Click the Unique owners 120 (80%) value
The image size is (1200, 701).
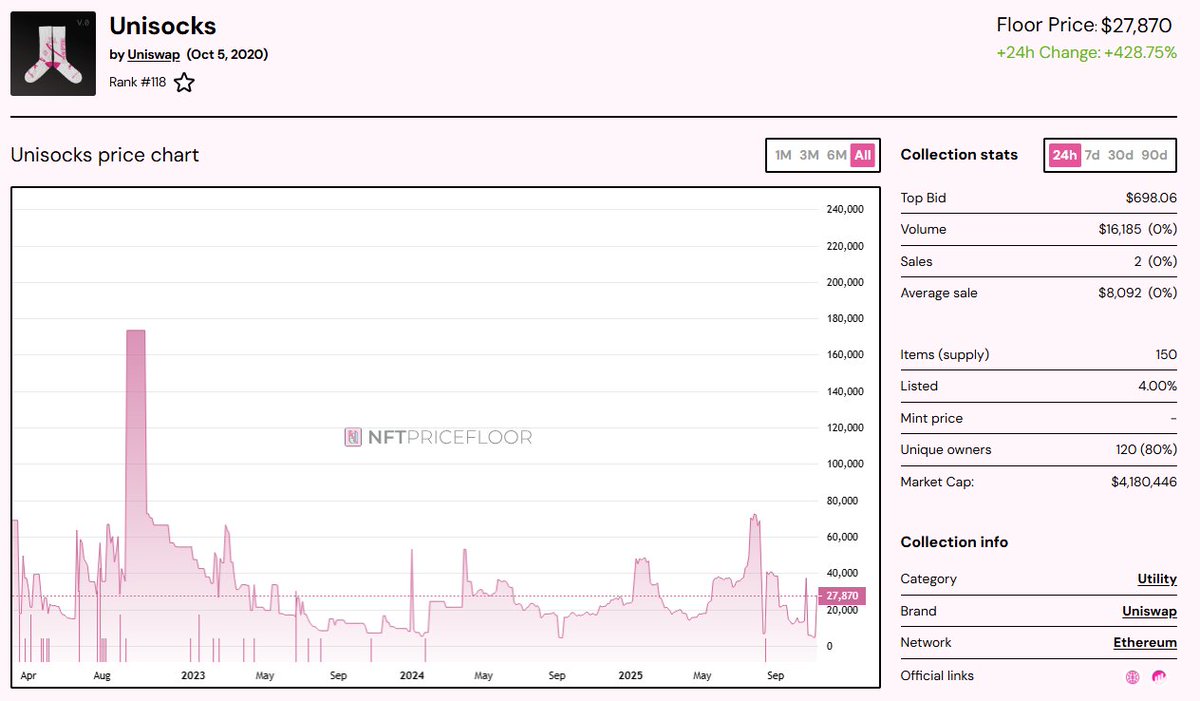click(x=1146, y=450)
